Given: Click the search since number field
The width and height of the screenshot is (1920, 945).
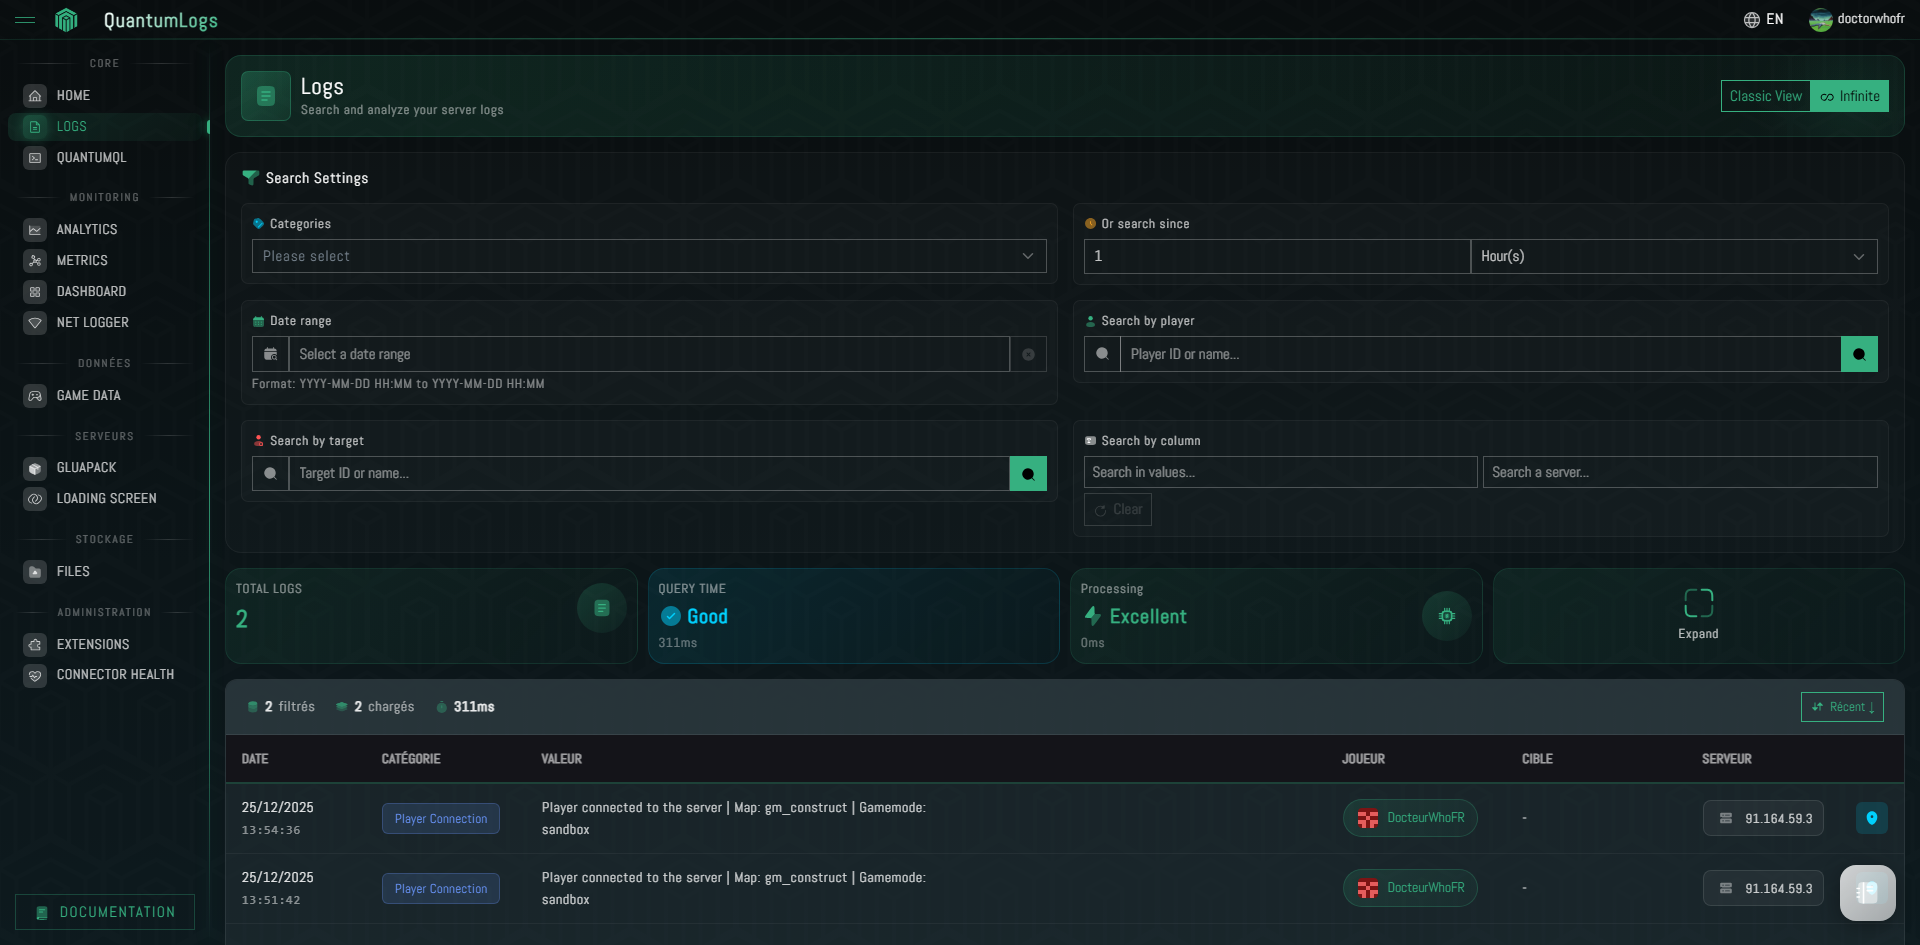Looking at the screenshot, I should [1277, 256].
